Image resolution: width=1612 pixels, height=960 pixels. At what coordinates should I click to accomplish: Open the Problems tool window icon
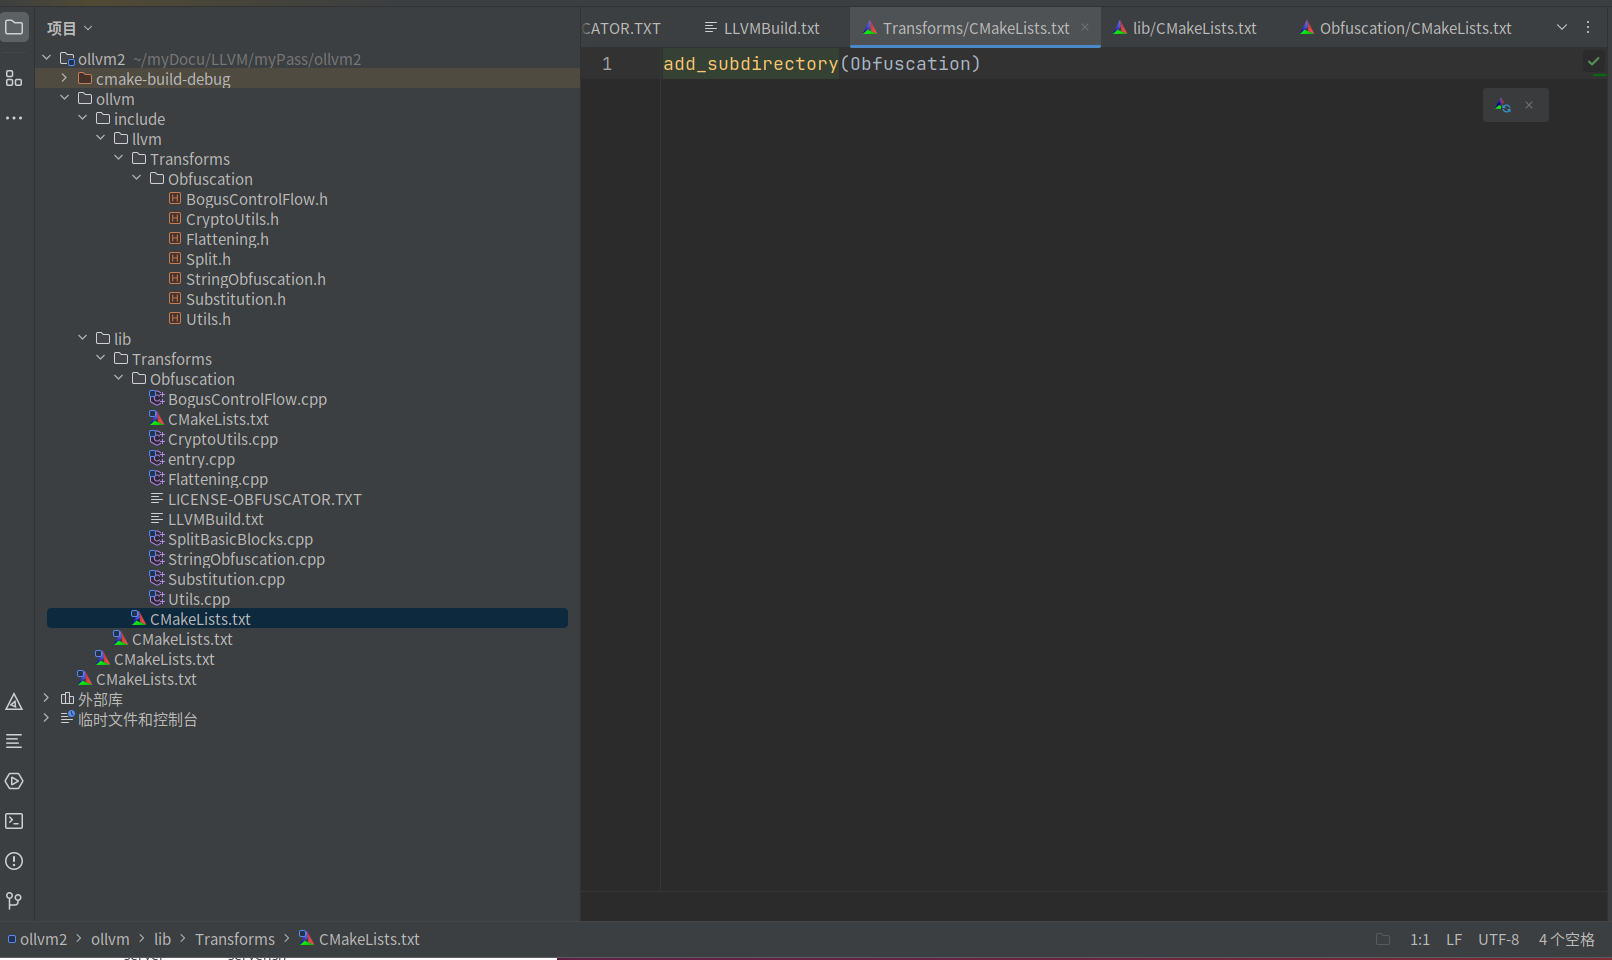coord(14,861)
